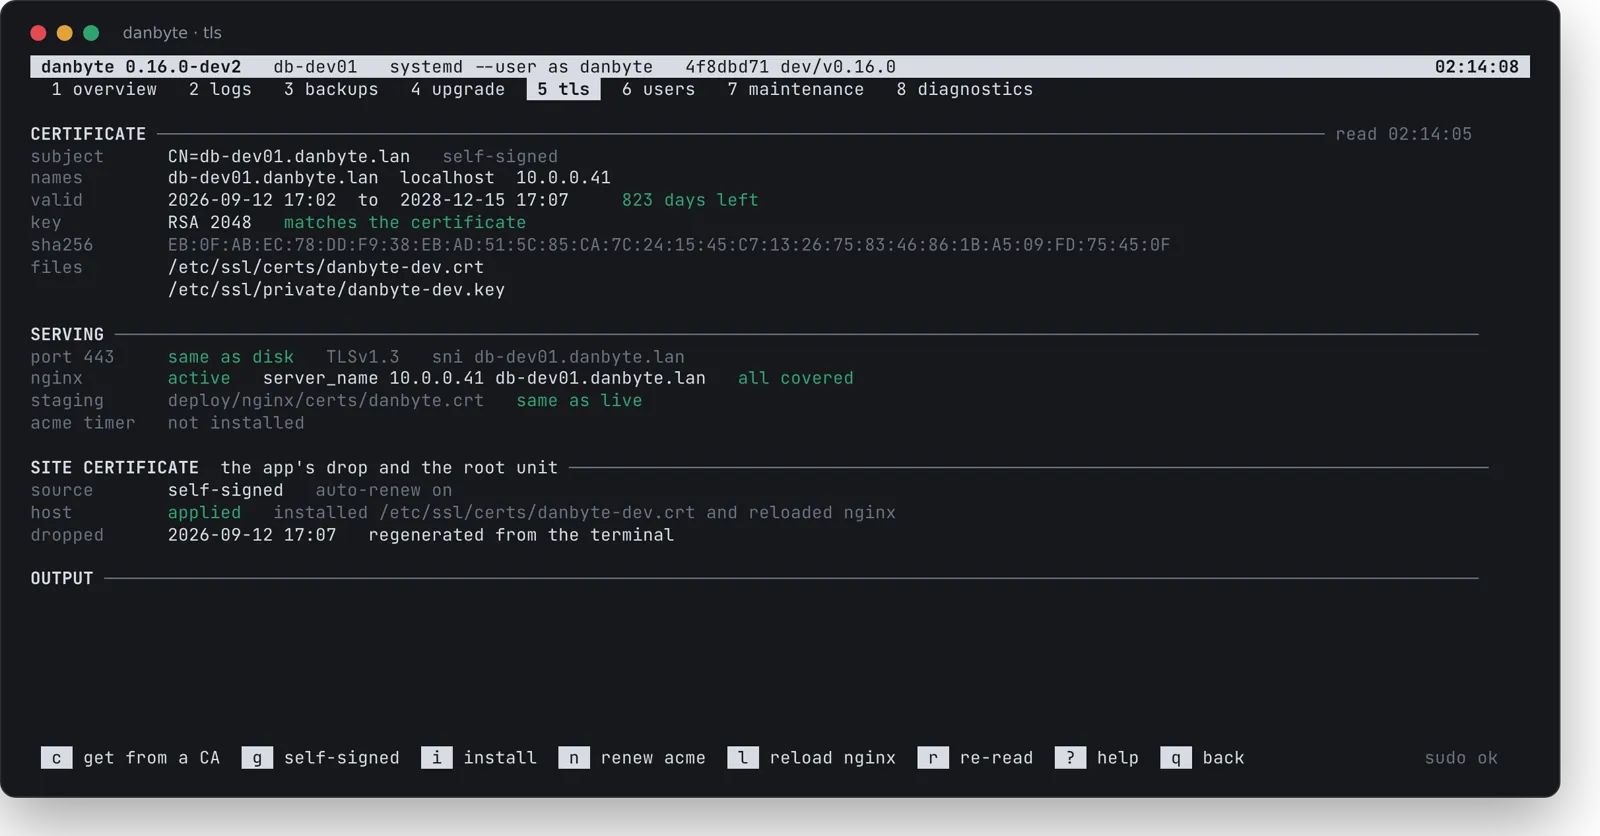Click the 'l' key for reload nginx
The image size is (1600, 836).
point(743,758)
